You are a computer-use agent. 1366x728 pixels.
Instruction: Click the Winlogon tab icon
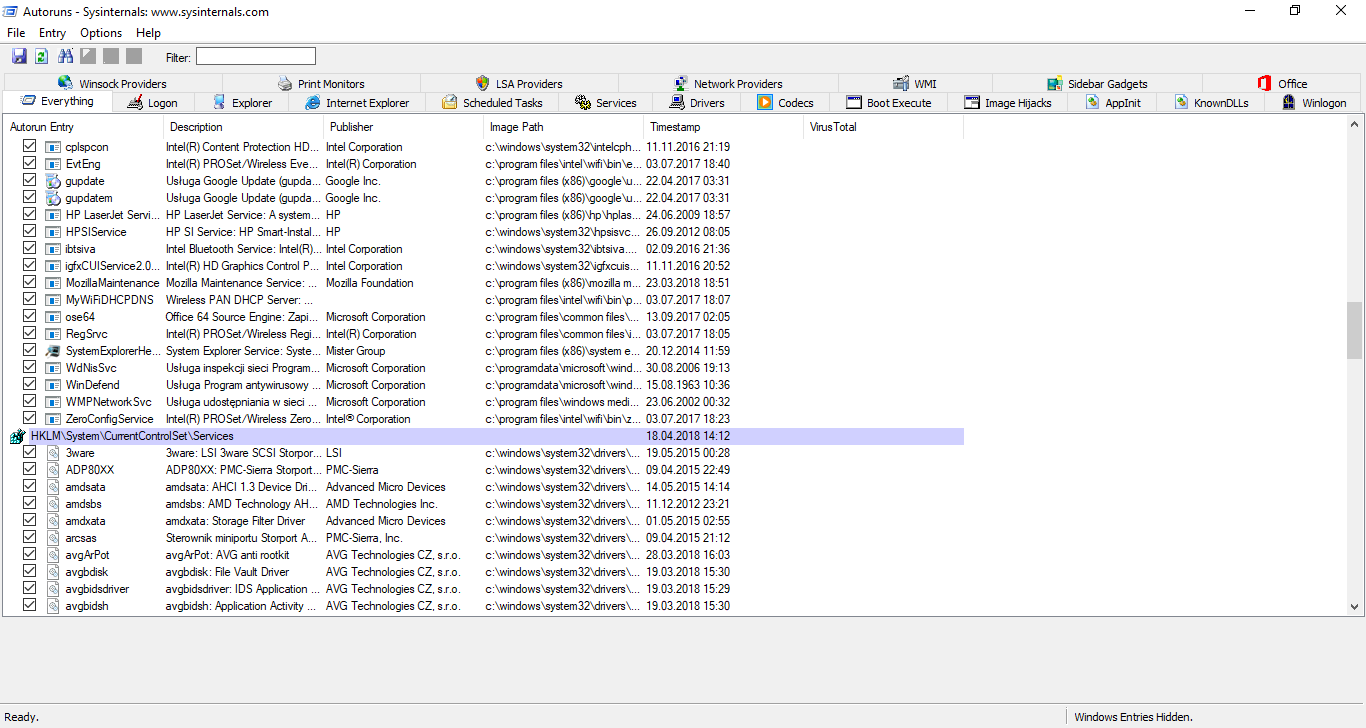coord(1290,102)
